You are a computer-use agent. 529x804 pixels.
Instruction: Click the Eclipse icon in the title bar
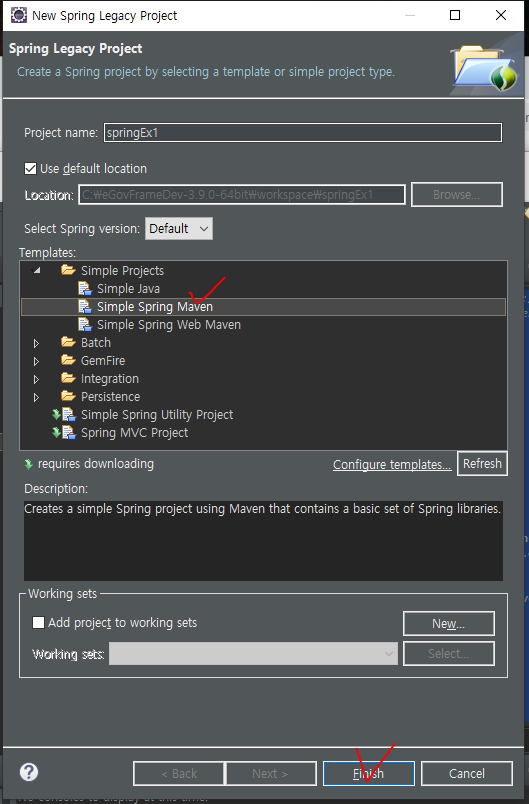(18, 15)
